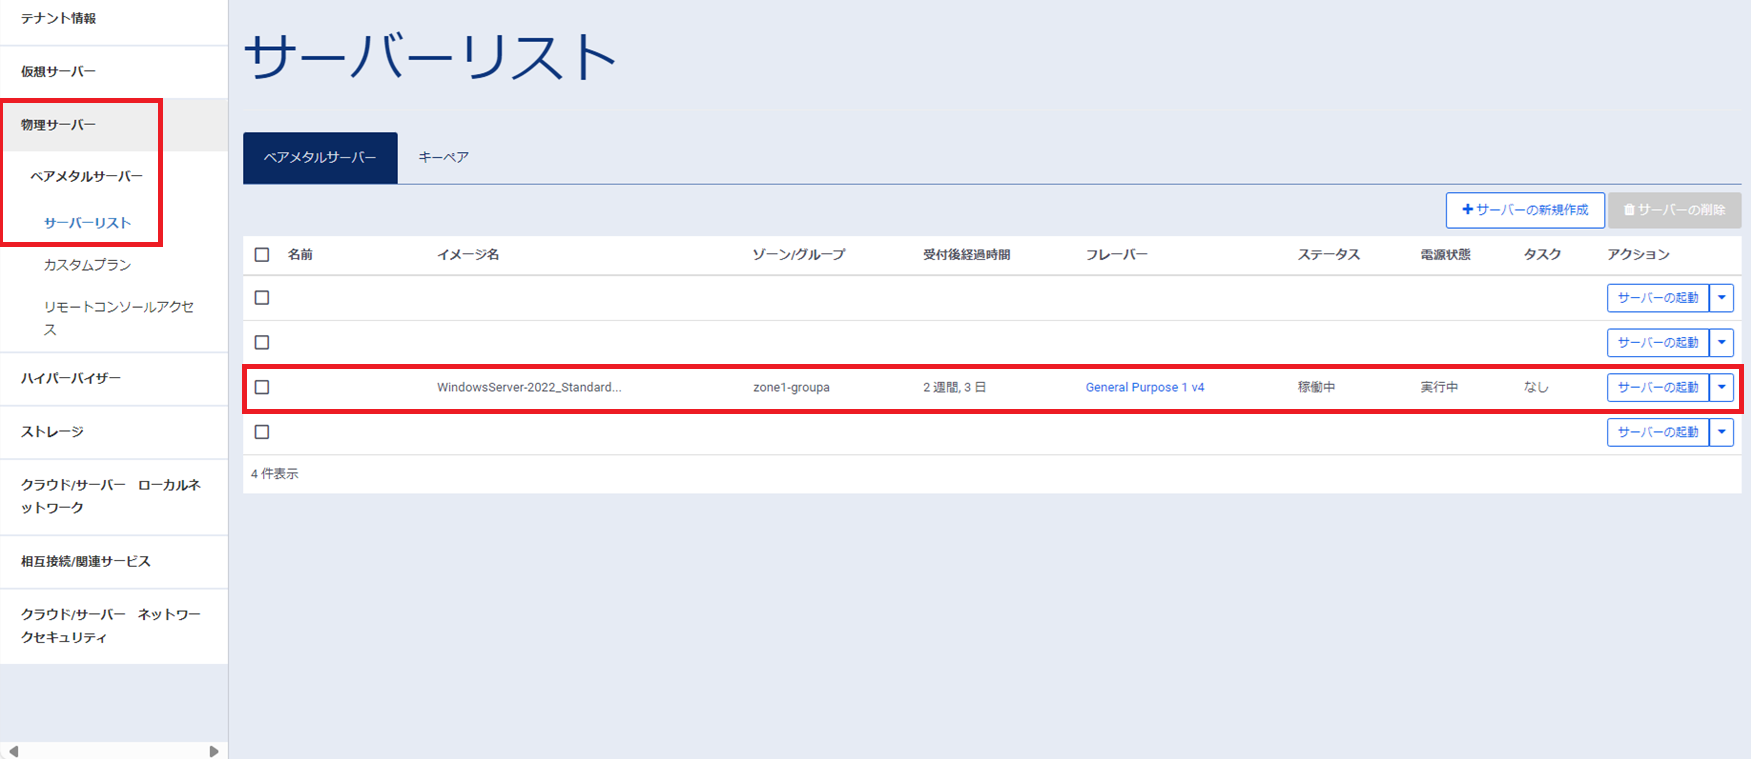Collapse the 物理サーバー sidebar section
Screen dimensions: 1751x759
(x=59, y=125)
